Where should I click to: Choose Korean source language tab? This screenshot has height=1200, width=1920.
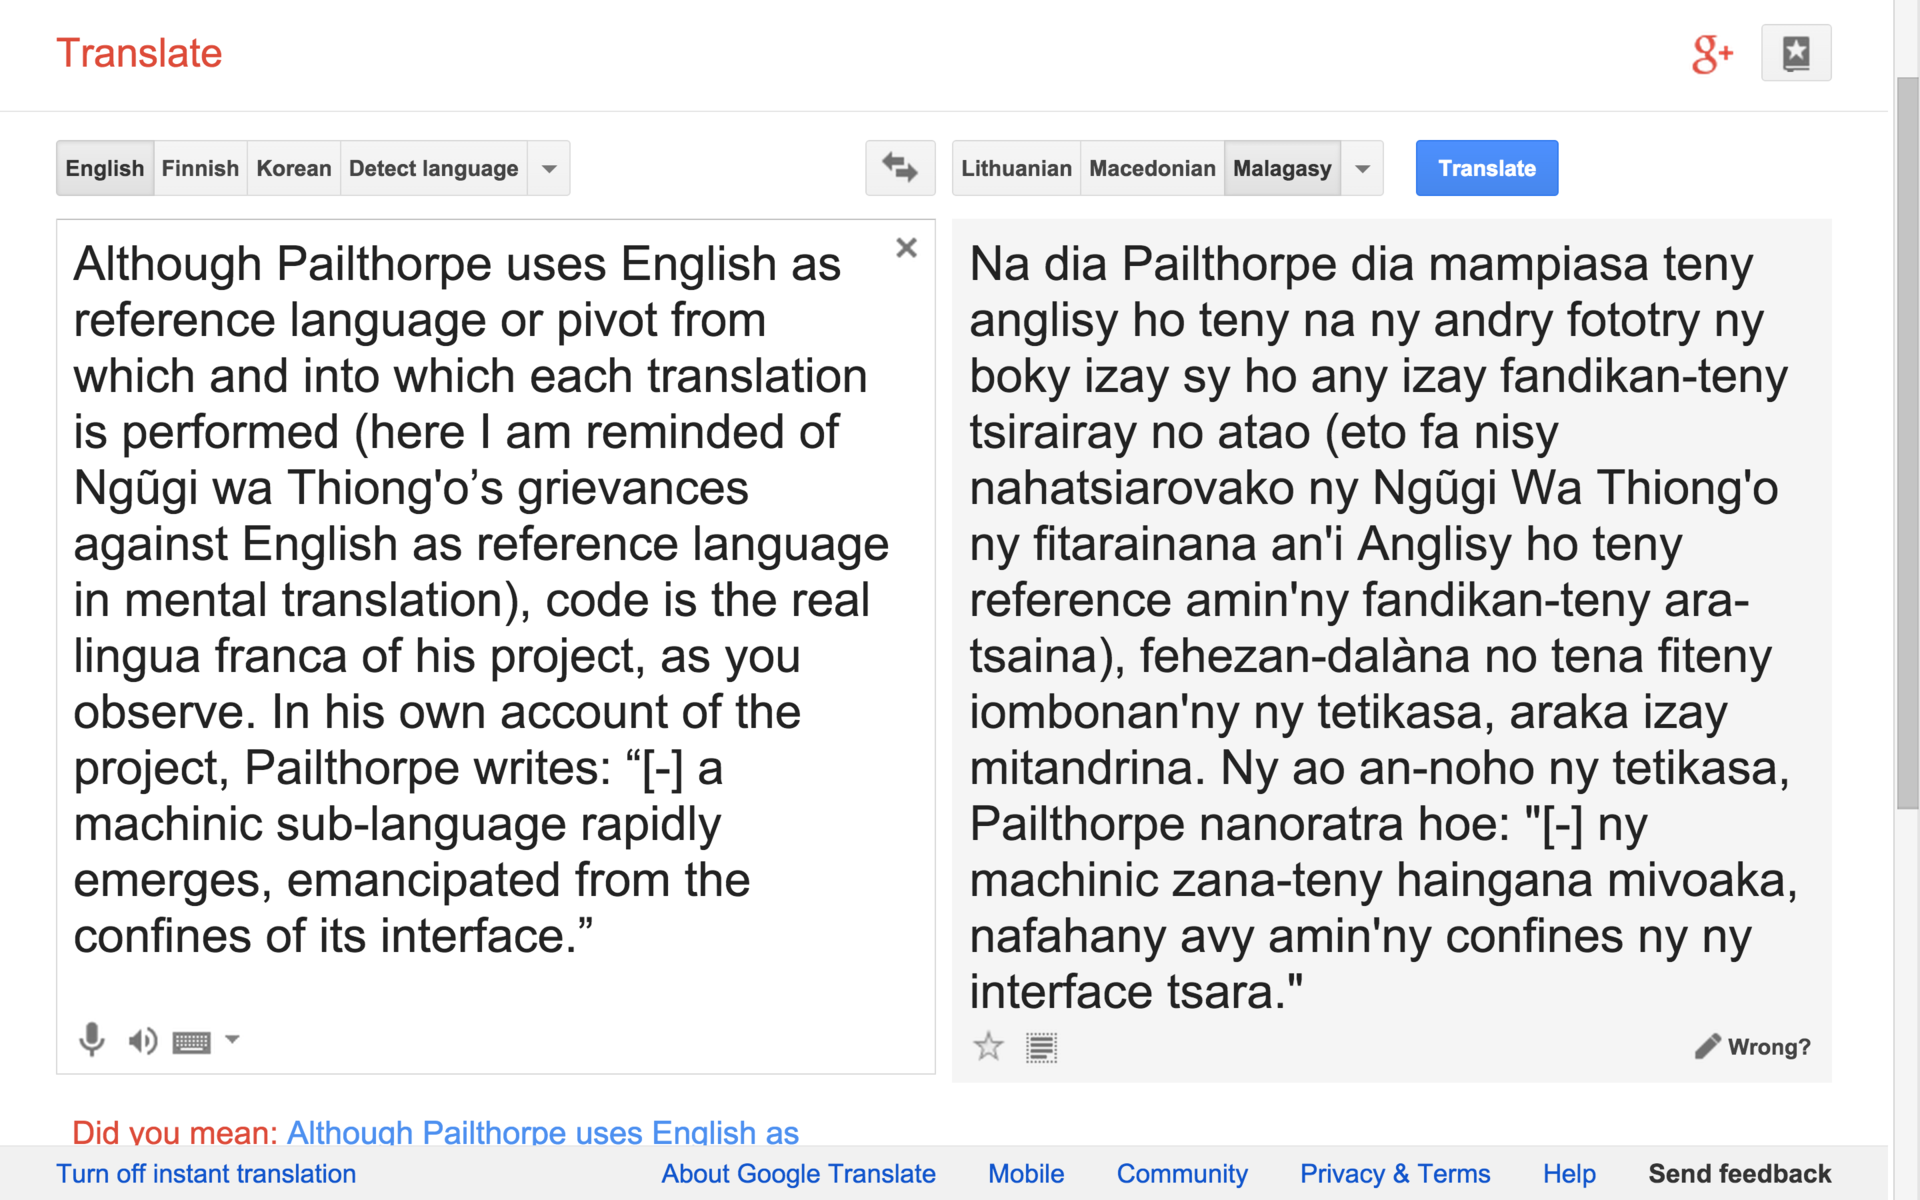point(293,168)
